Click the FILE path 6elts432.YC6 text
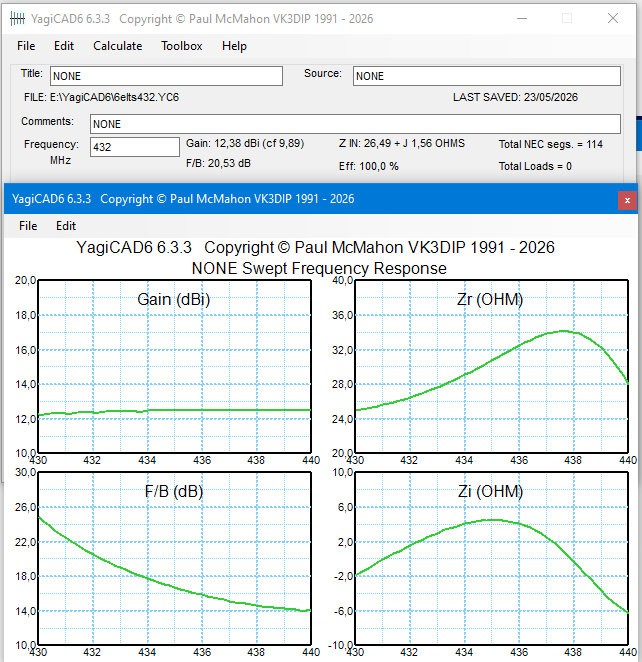Image resolution: width=642 pixels, height=662 pixels. tap(101, 97)
